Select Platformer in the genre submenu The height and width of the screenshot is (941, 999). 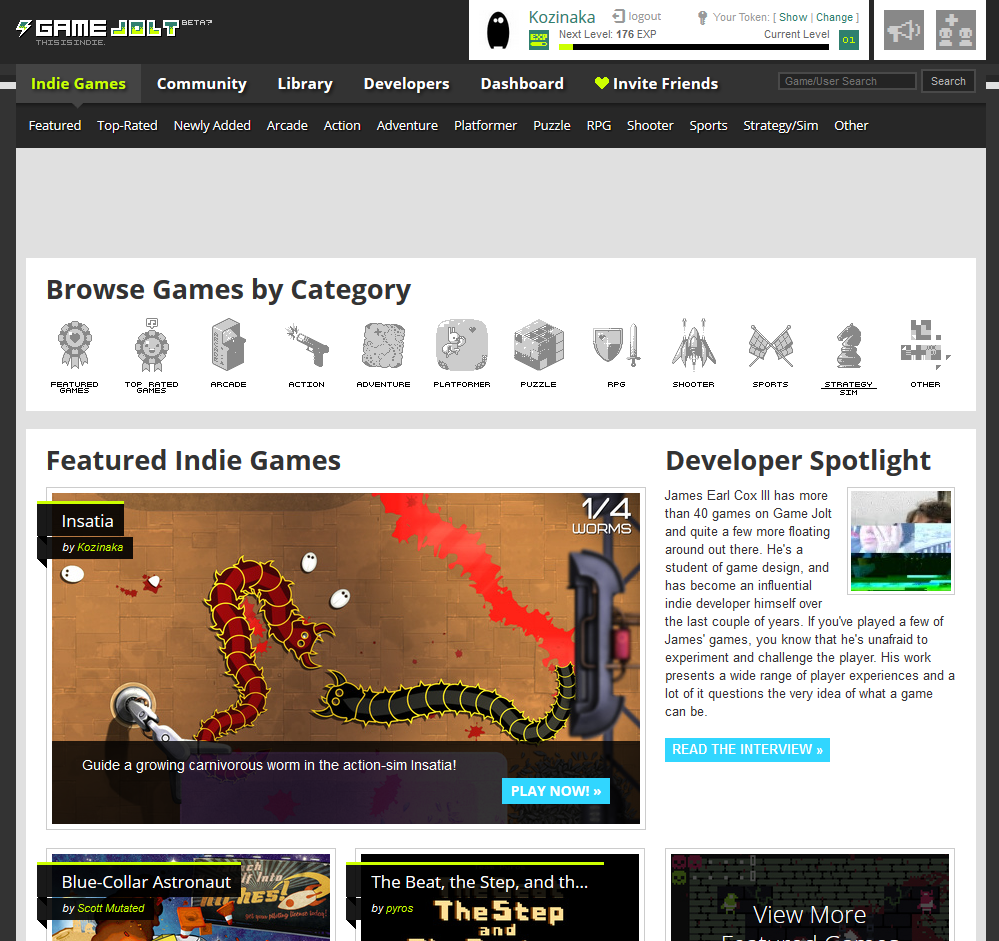[x=485, y=126]
